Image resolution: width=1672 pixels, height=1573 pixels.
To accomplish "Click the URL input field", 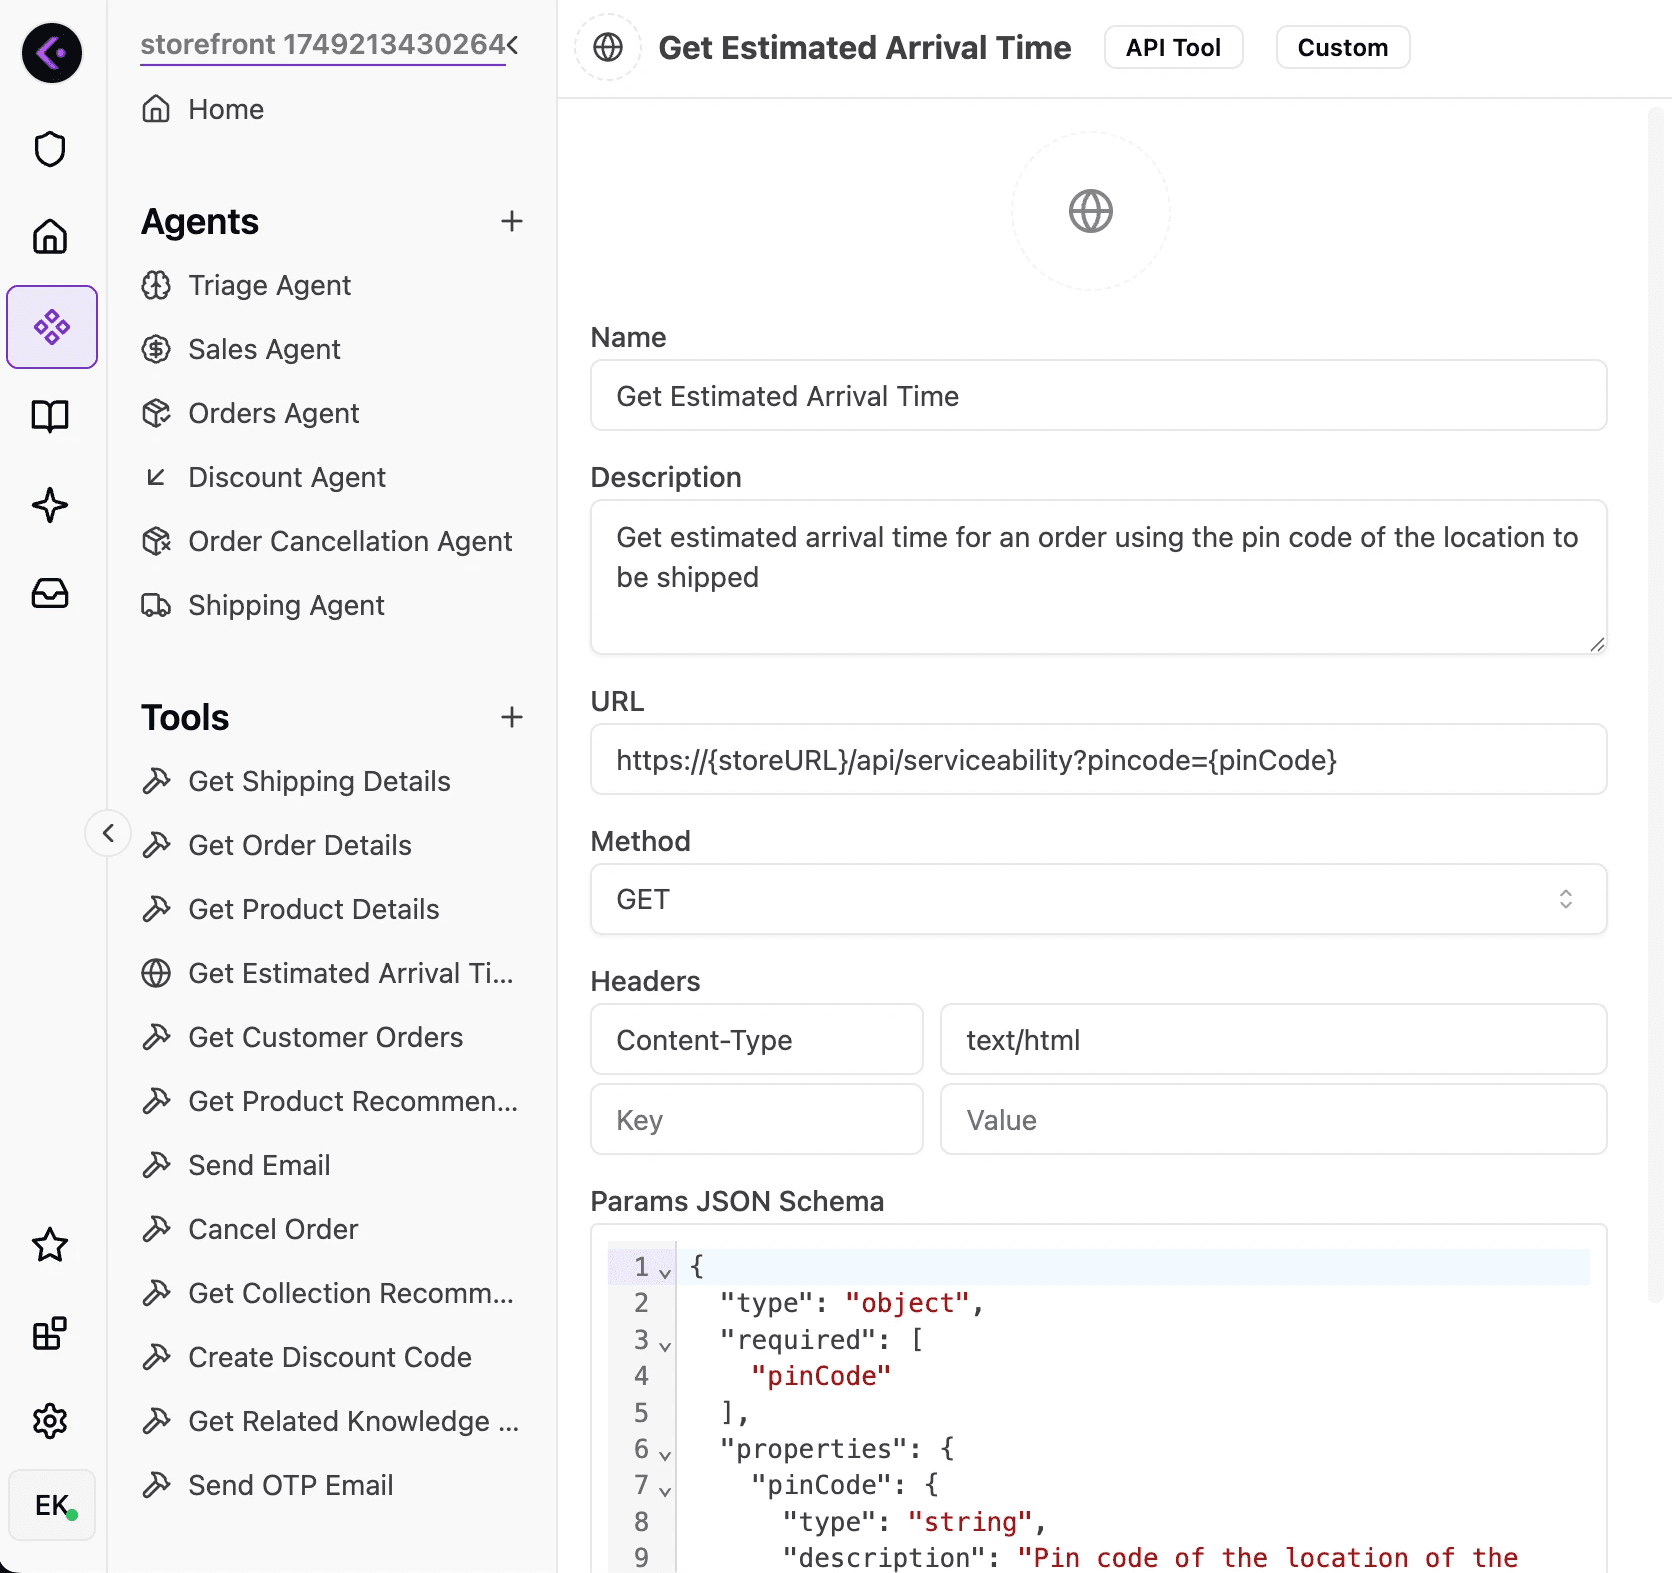I will pyautogui.click(x=1098, y=759).
